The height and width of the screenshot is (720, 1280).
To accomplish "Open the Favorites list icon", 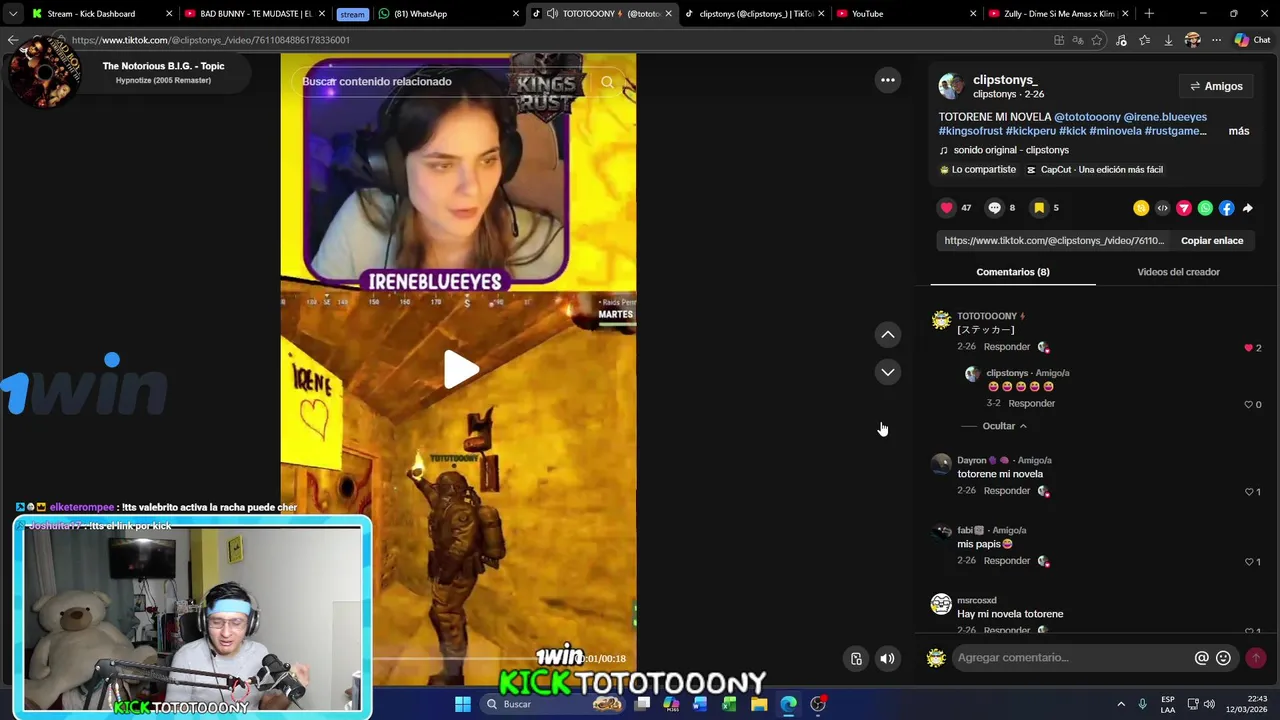I will (x=1145, y=40).
